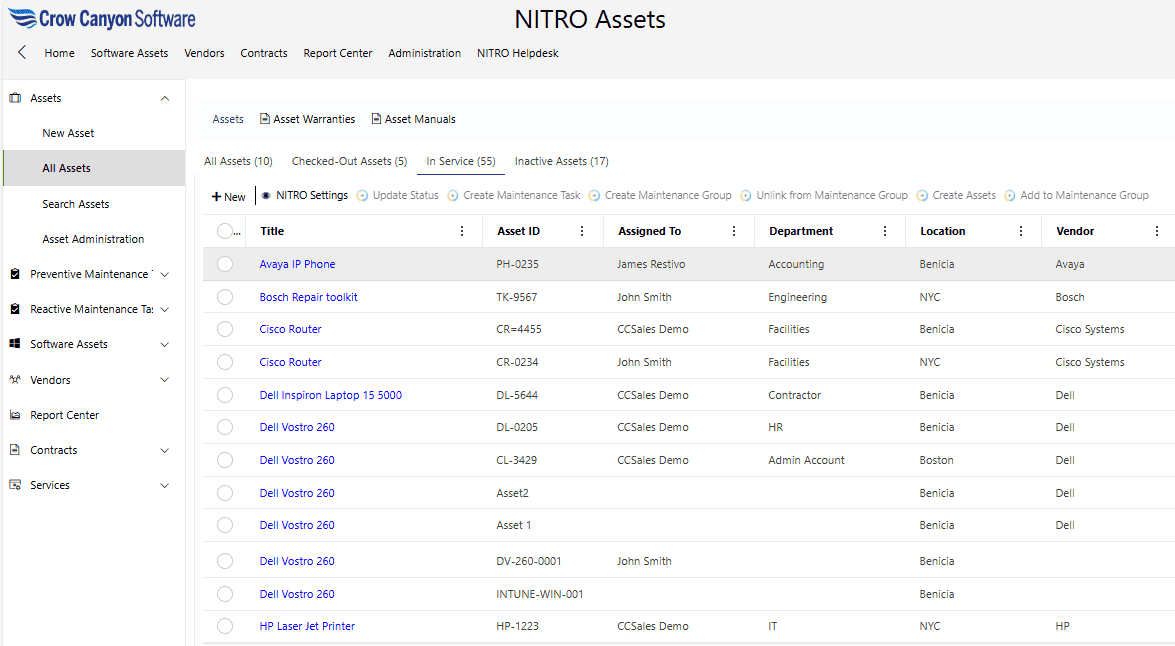Click New Asset in the sidebar
Screen dimensions: 1175x646
point(68,133)
